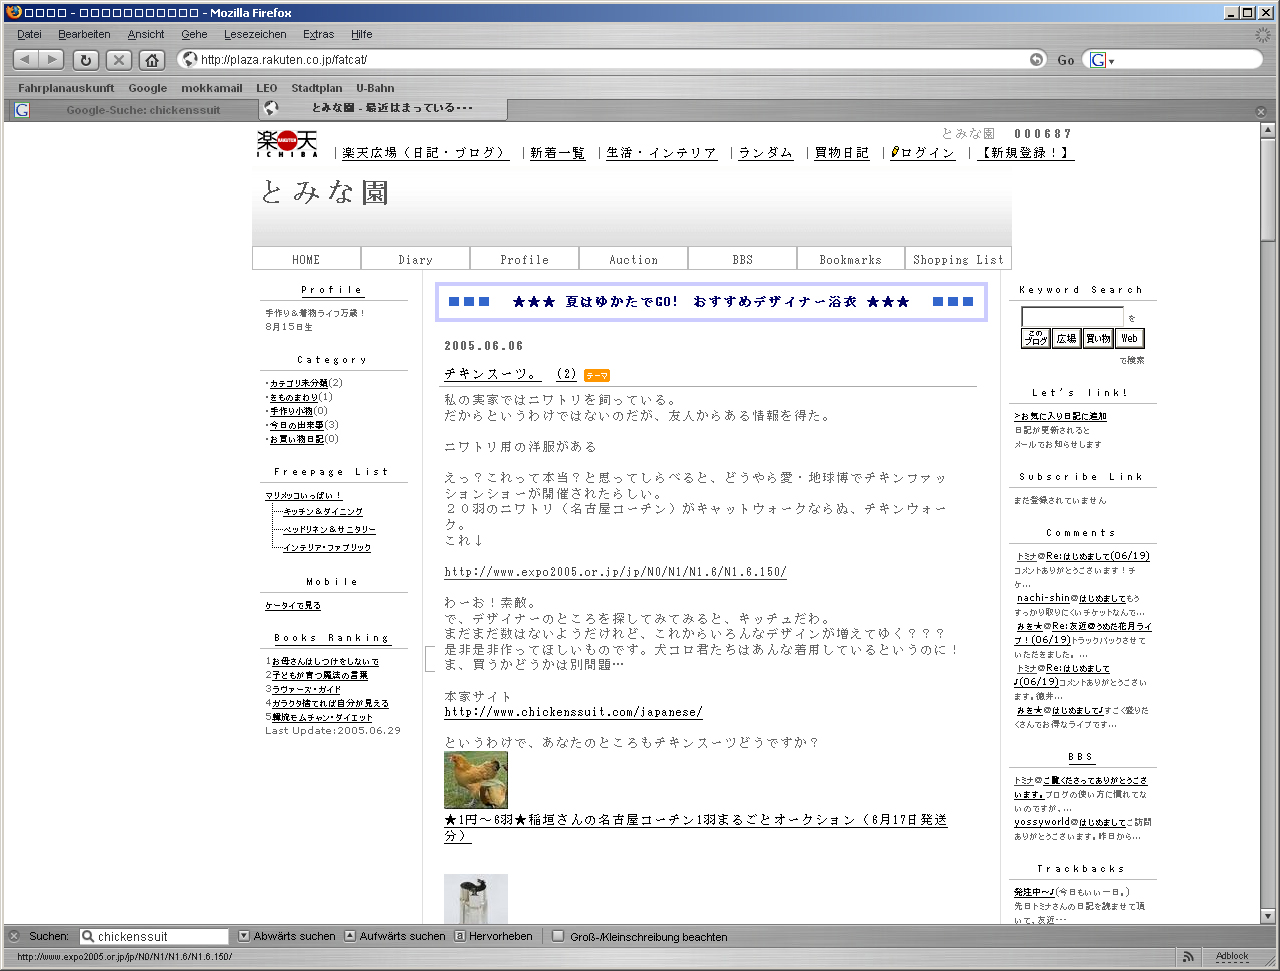Open the Extras menu

point(319,34)
